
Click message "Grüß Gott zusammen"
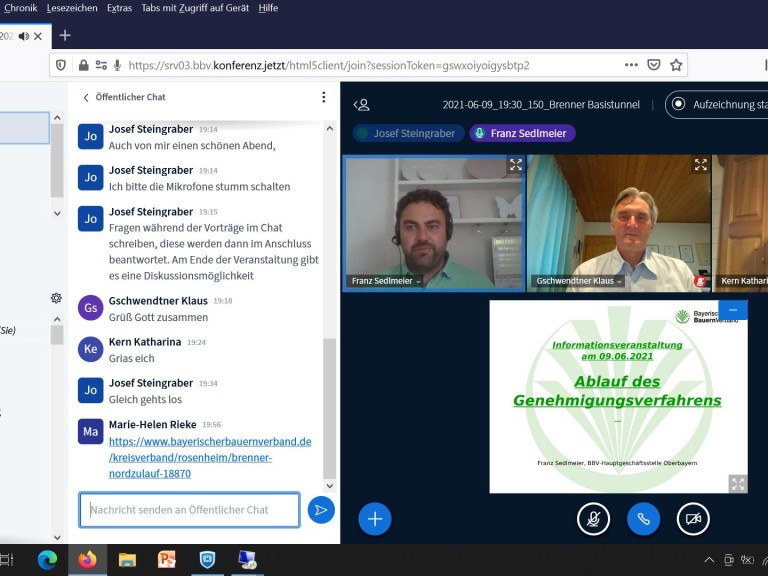[x=158, y=317]
